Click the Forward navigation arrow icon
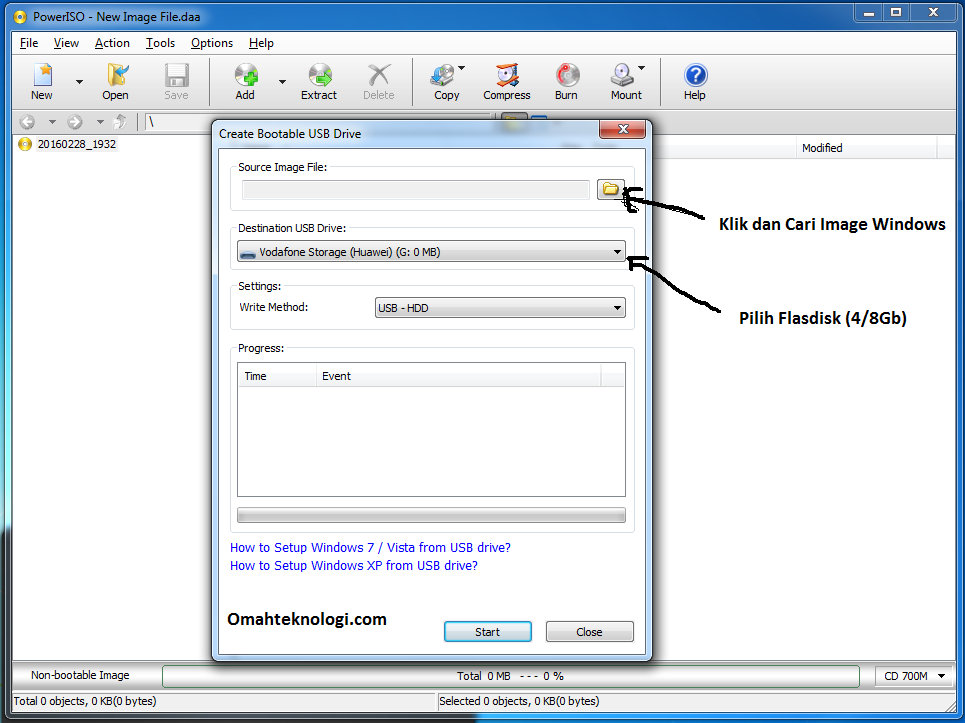 click(74, 122)
